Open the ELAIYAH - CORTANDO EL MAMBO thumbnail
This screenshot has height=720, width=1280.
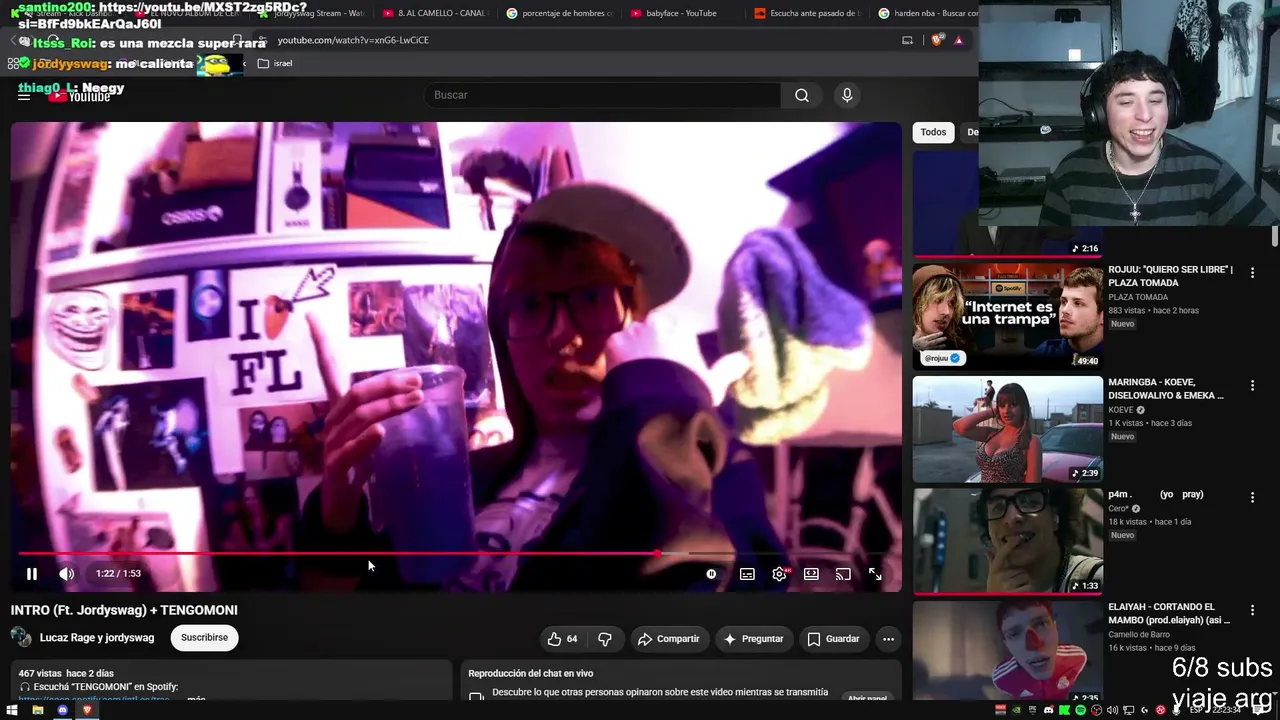pyautogui.click(x=1007, y=651)
